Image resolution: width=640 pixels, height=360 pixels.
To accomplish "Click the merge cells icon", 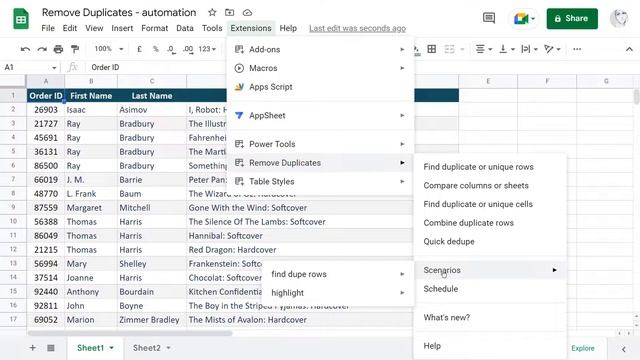I will click(x=449, y=49).
